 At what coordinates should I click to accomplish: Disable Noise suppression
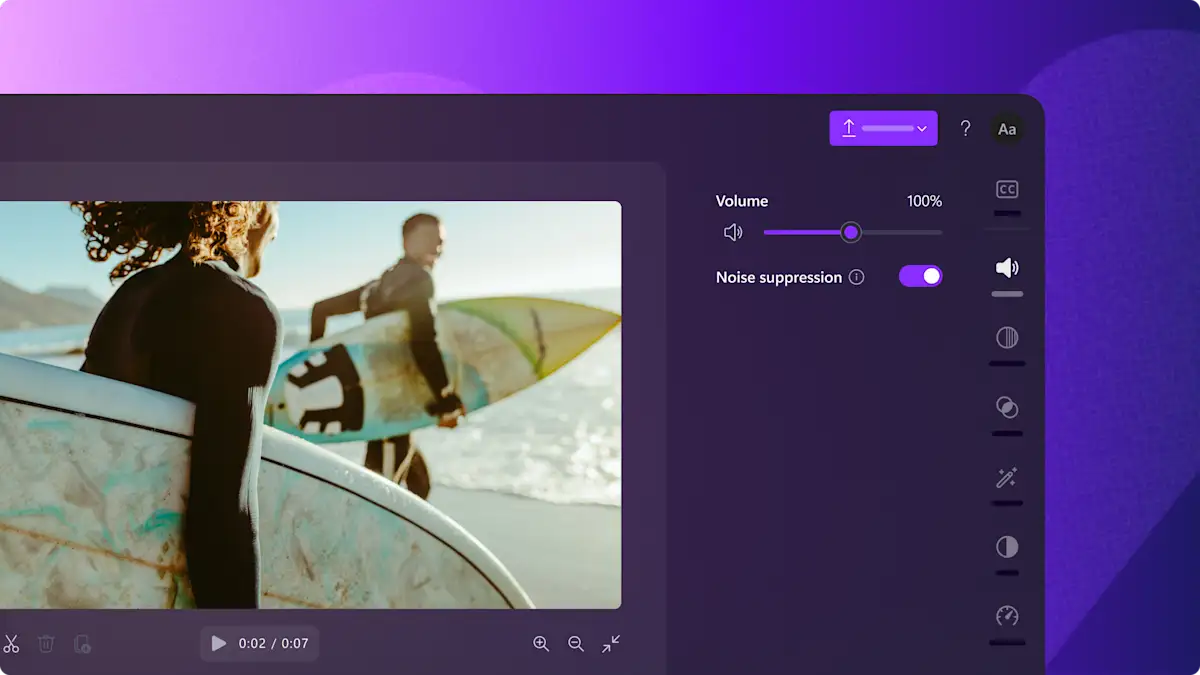click(x=920, y=276)
